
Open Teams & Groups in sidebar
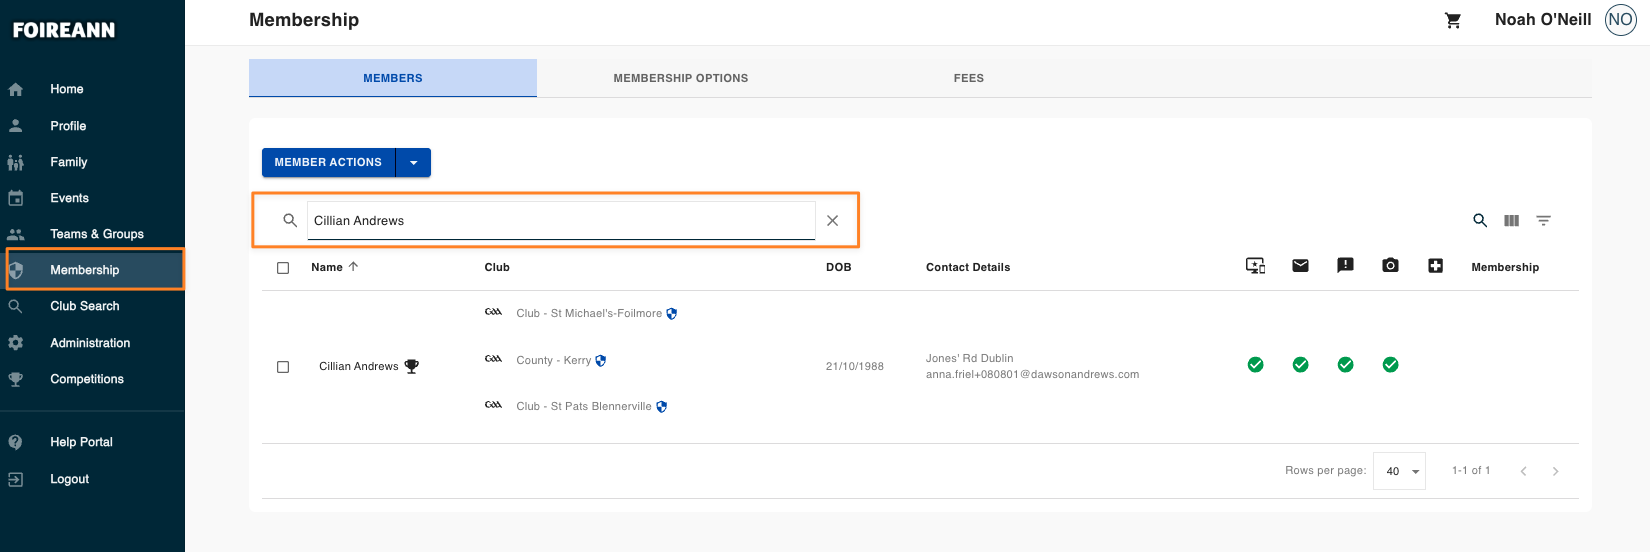tap(97, 234)
